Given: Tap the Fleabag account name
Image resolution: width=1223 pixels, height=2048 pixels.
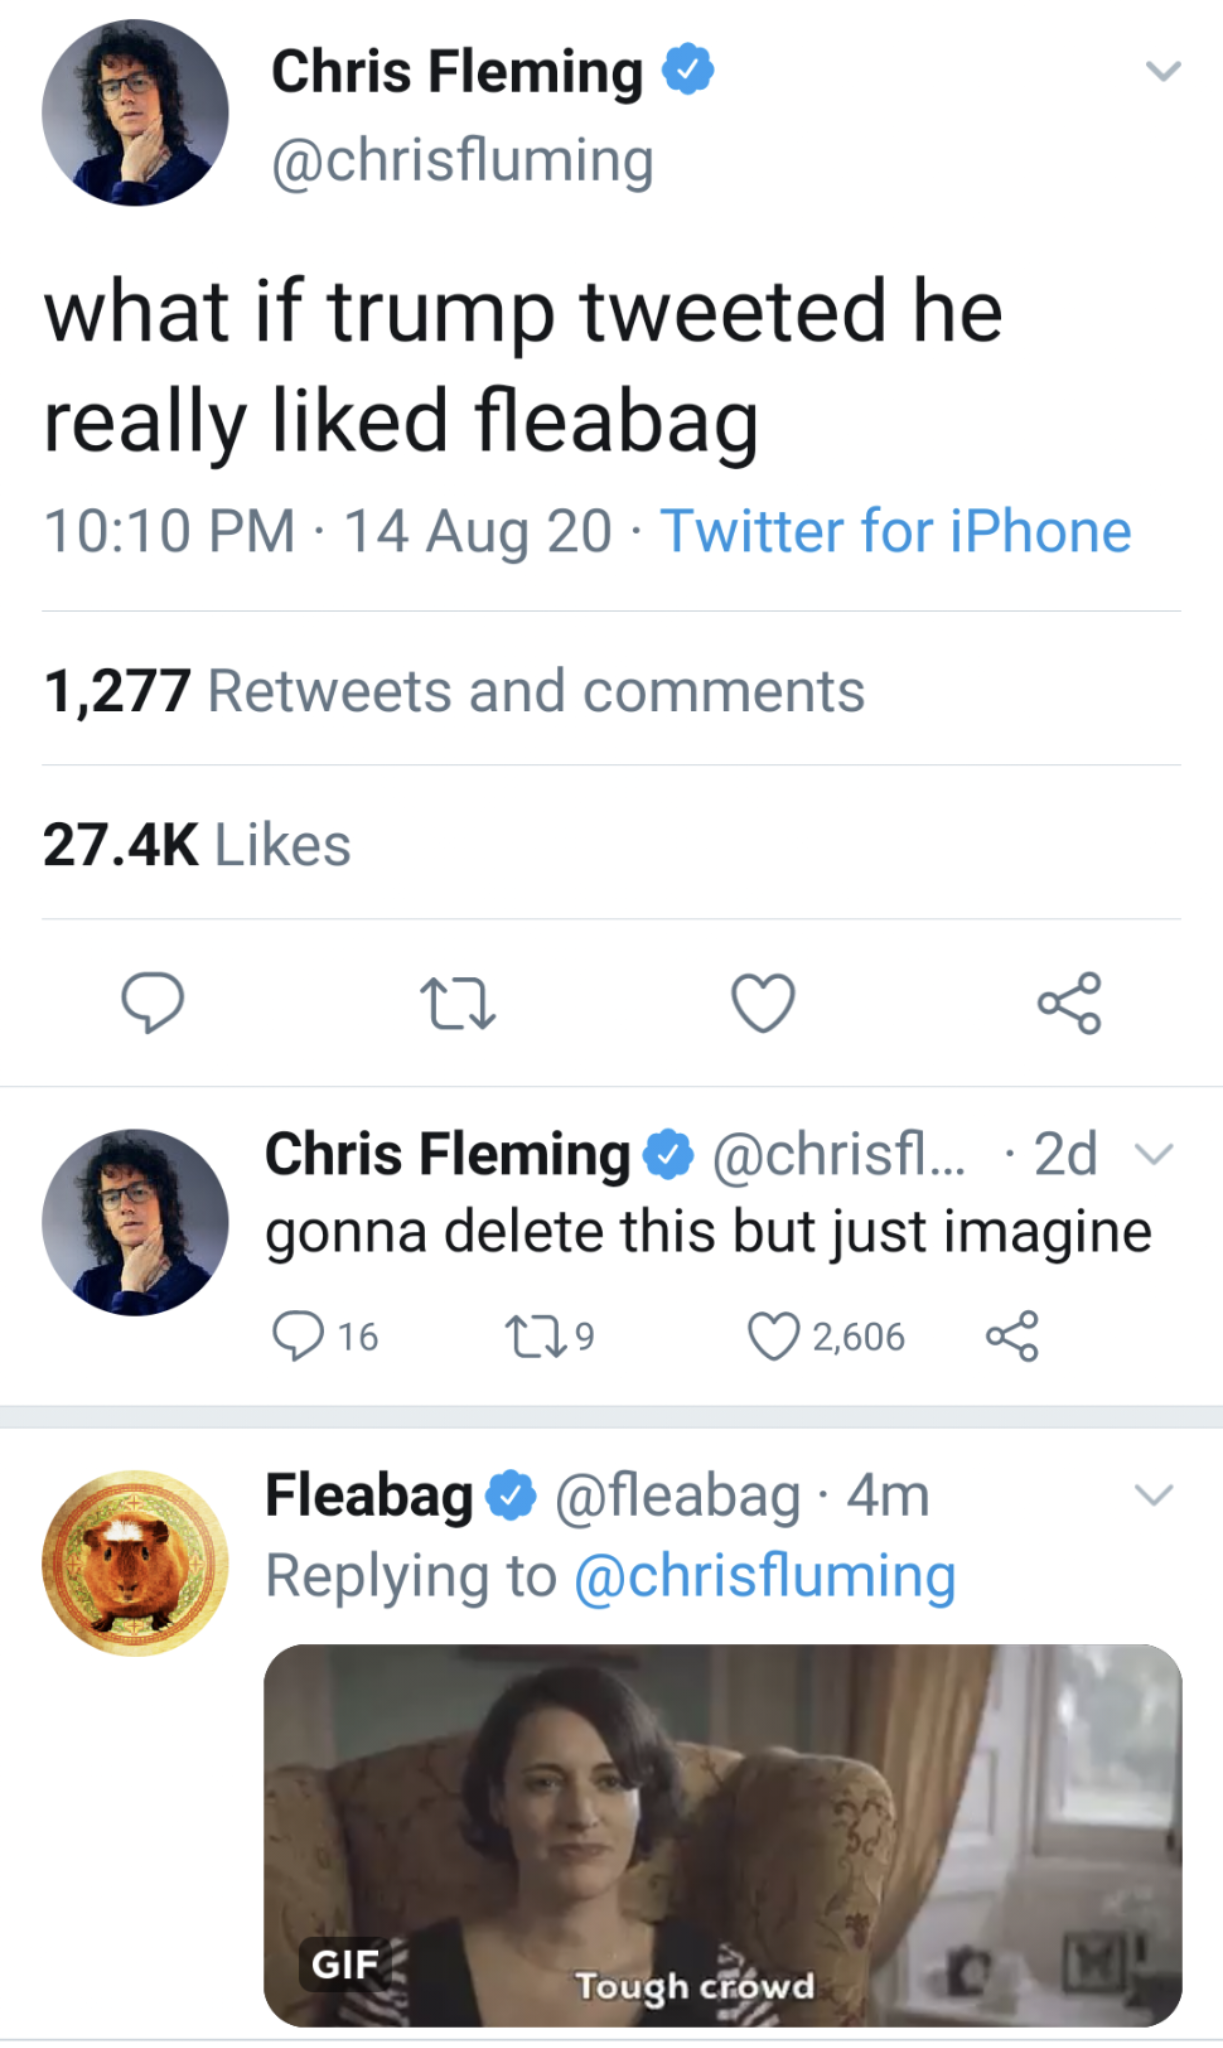Looking at the screenshot, I should (368, 1496).
